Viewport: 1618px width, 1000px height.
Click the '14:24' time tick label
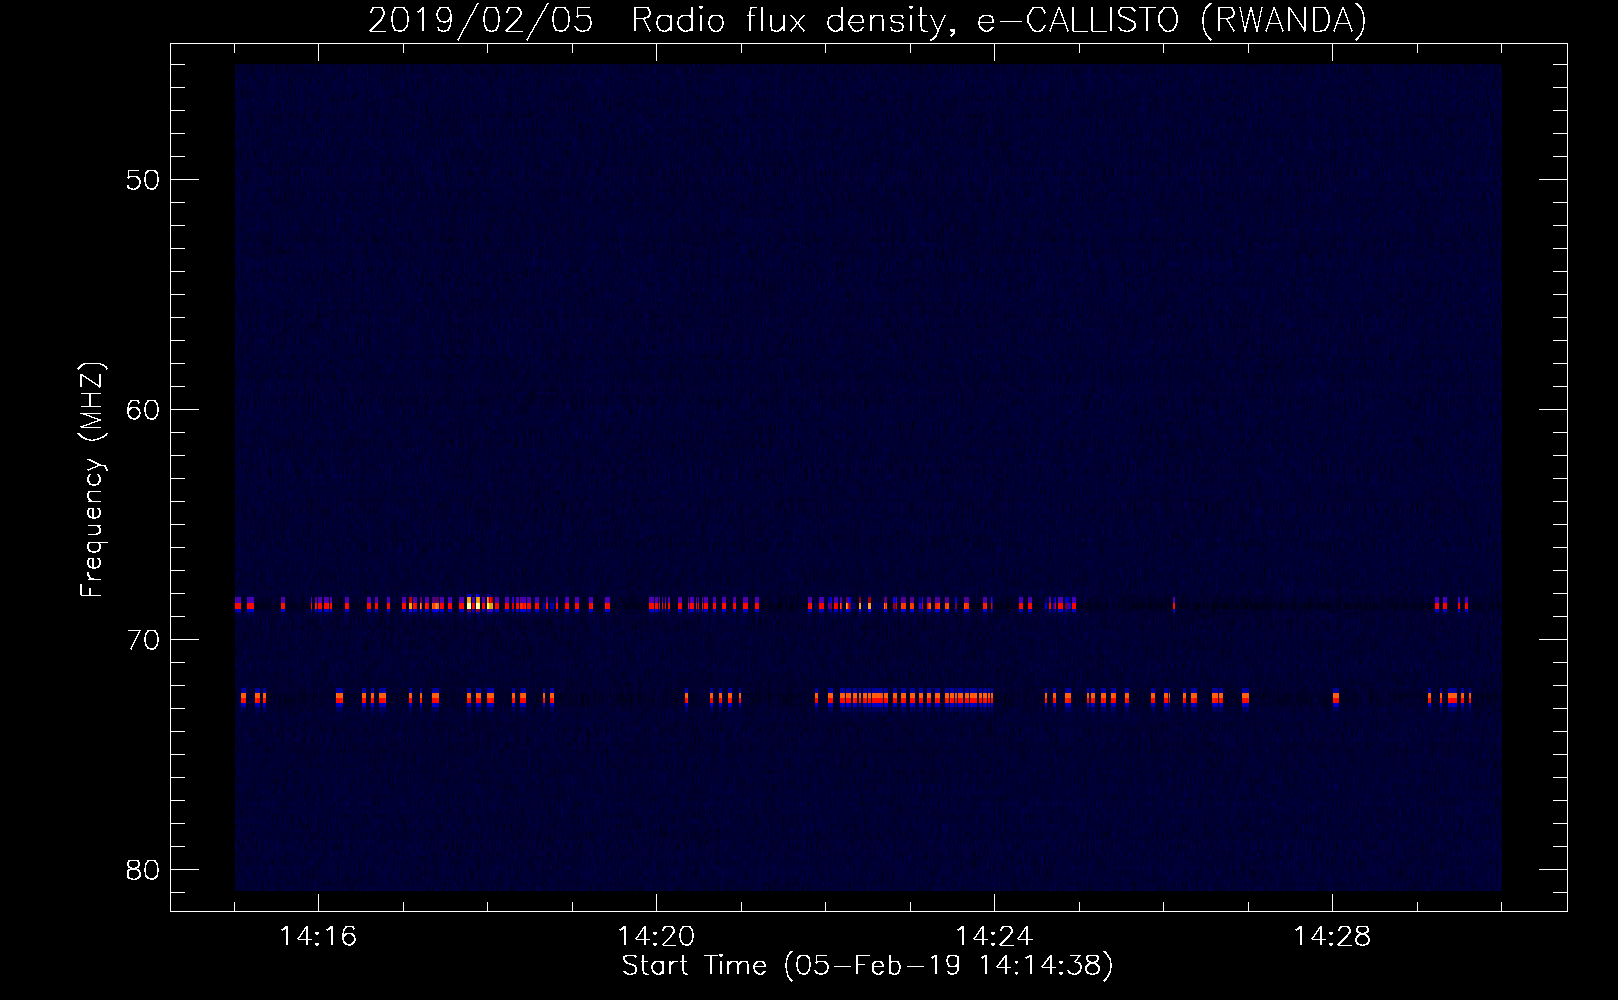[994, 936]
